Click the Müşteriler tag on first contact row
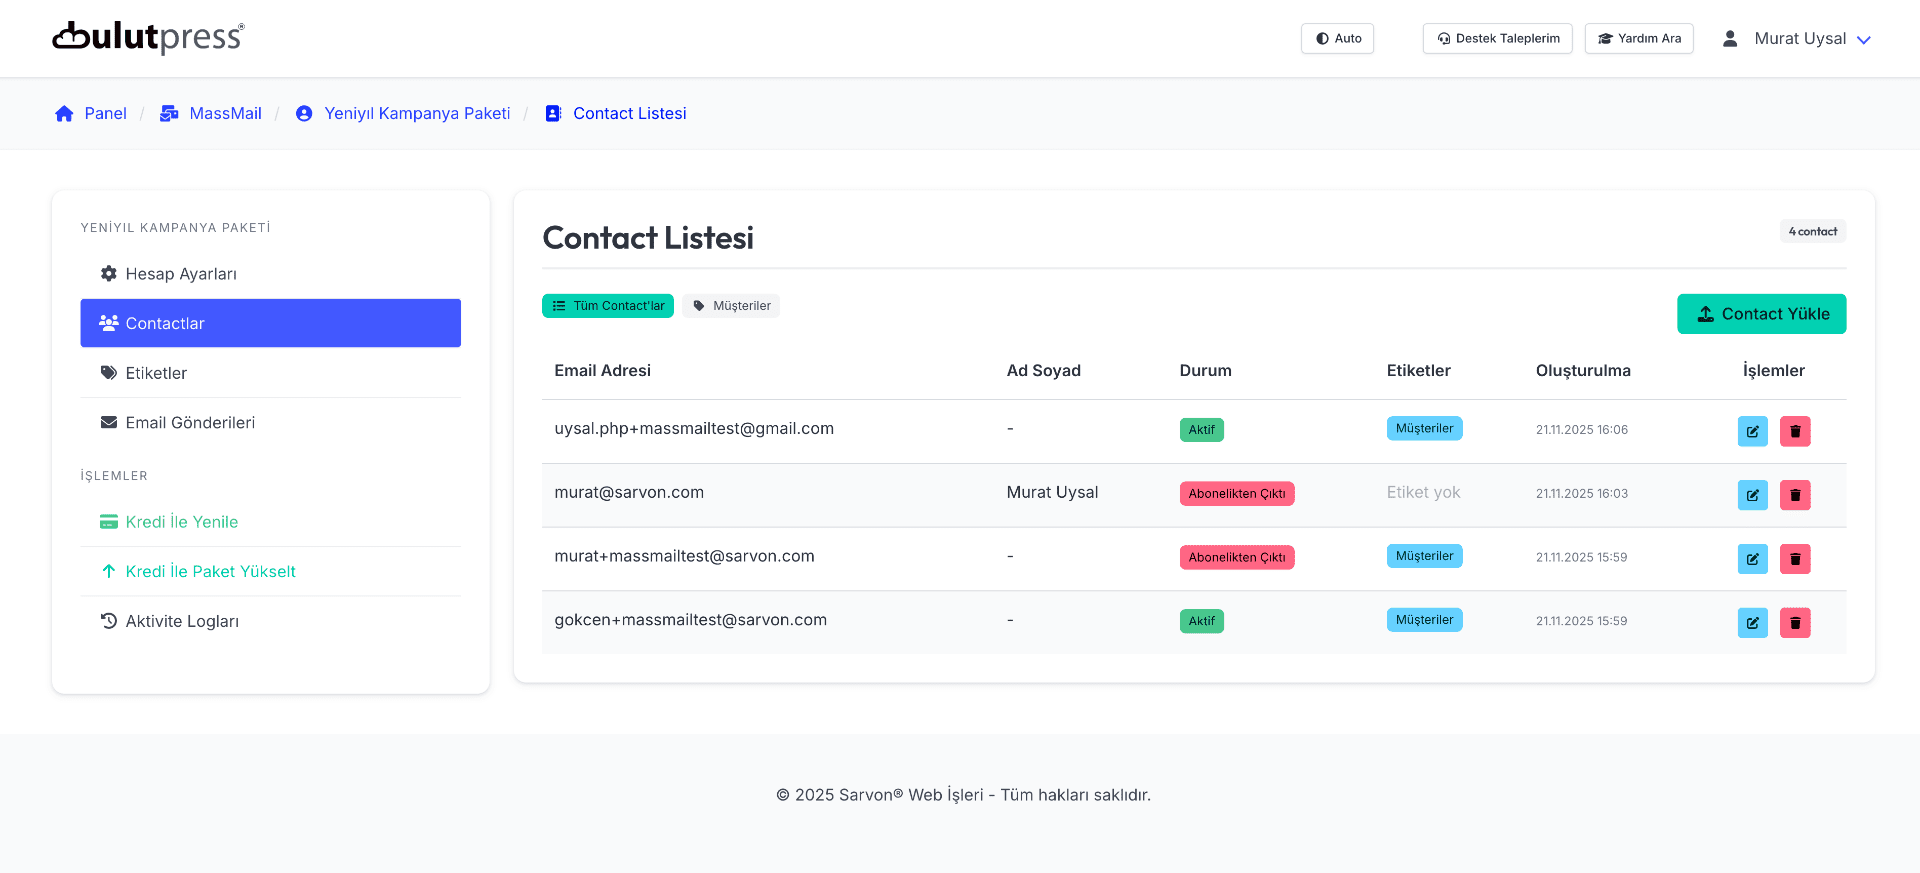This screenshot has width=1920, height=873. click(x=1424, y=429)
